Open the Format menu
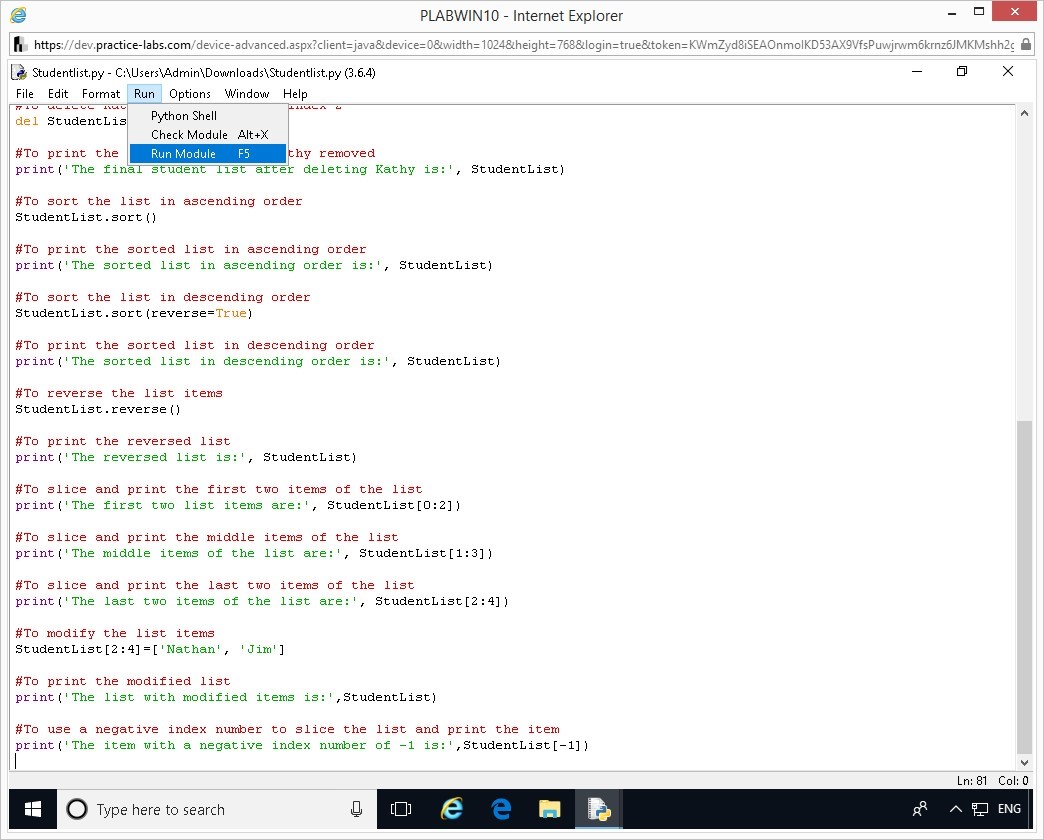 click(101, 94)
